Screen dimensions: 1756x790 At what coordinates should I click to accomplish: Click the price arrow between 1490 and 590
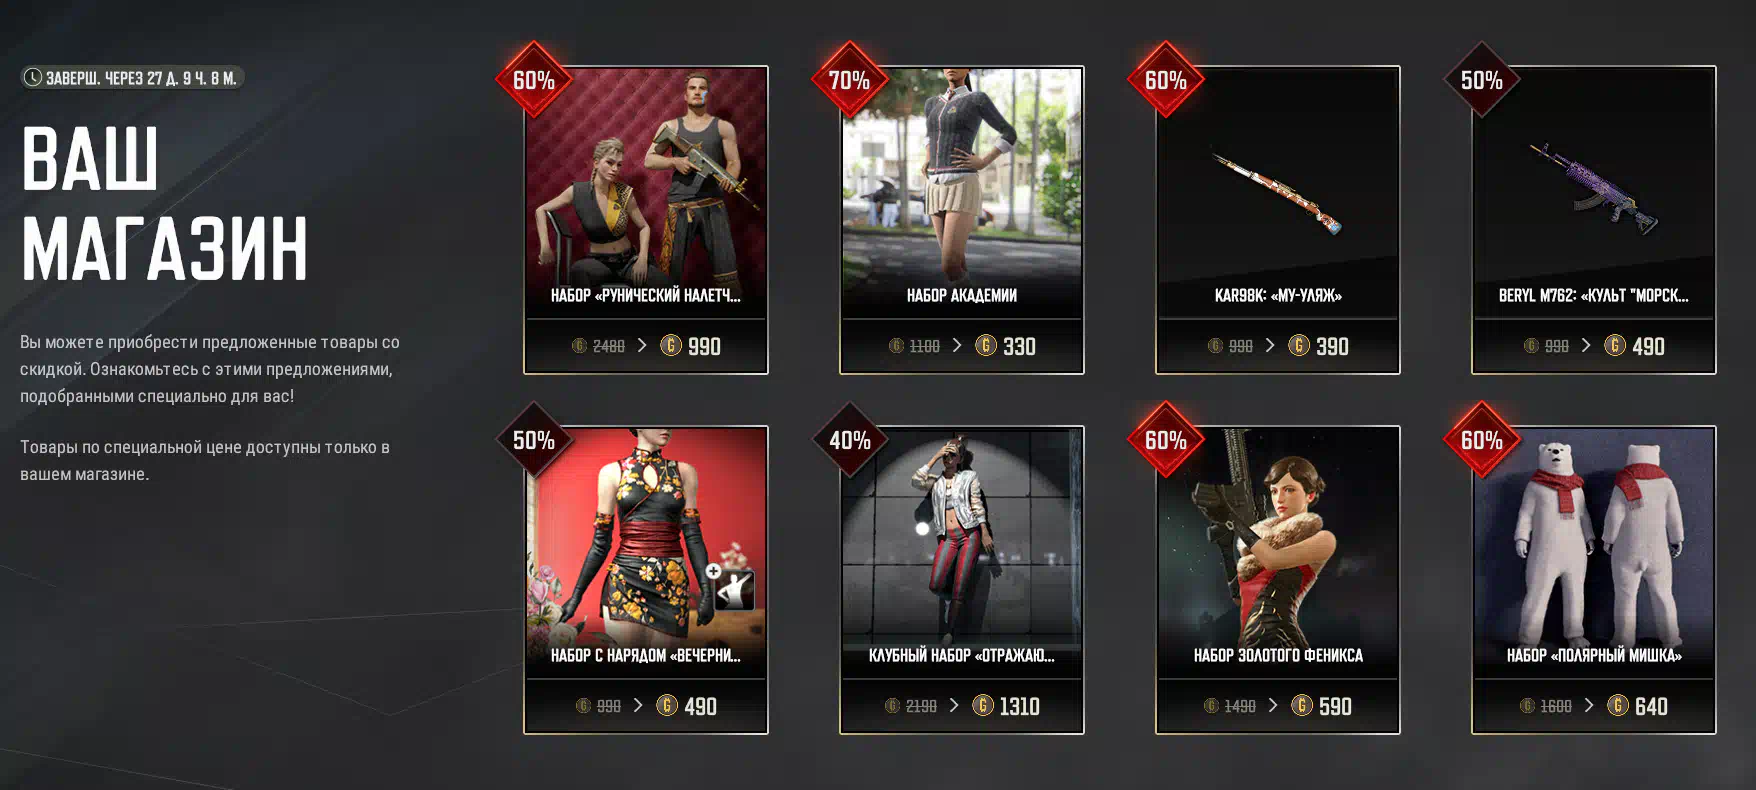[x=1273, y=705]
